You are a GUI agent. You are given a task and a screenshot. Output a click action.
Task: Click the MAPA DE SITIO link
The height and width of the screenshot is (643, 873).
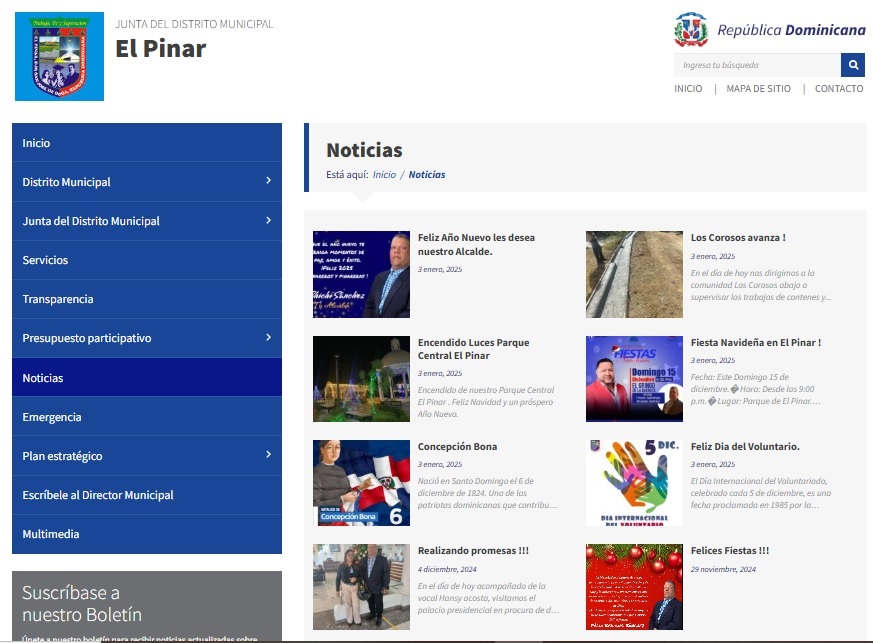click(758, 89)
